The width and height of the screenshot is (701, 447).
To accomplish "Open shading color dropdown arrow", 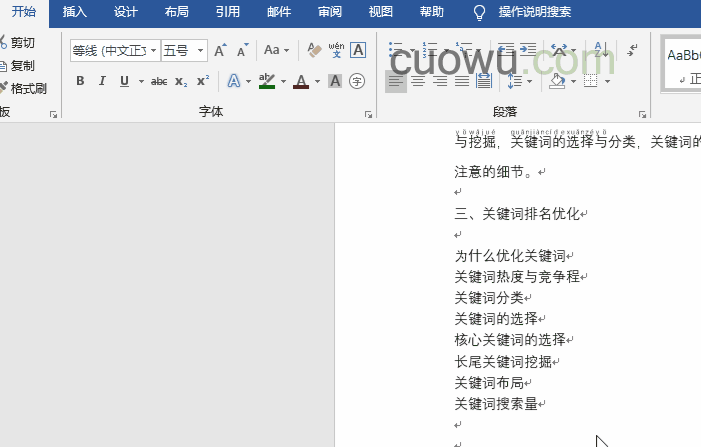I will [574, 81].
